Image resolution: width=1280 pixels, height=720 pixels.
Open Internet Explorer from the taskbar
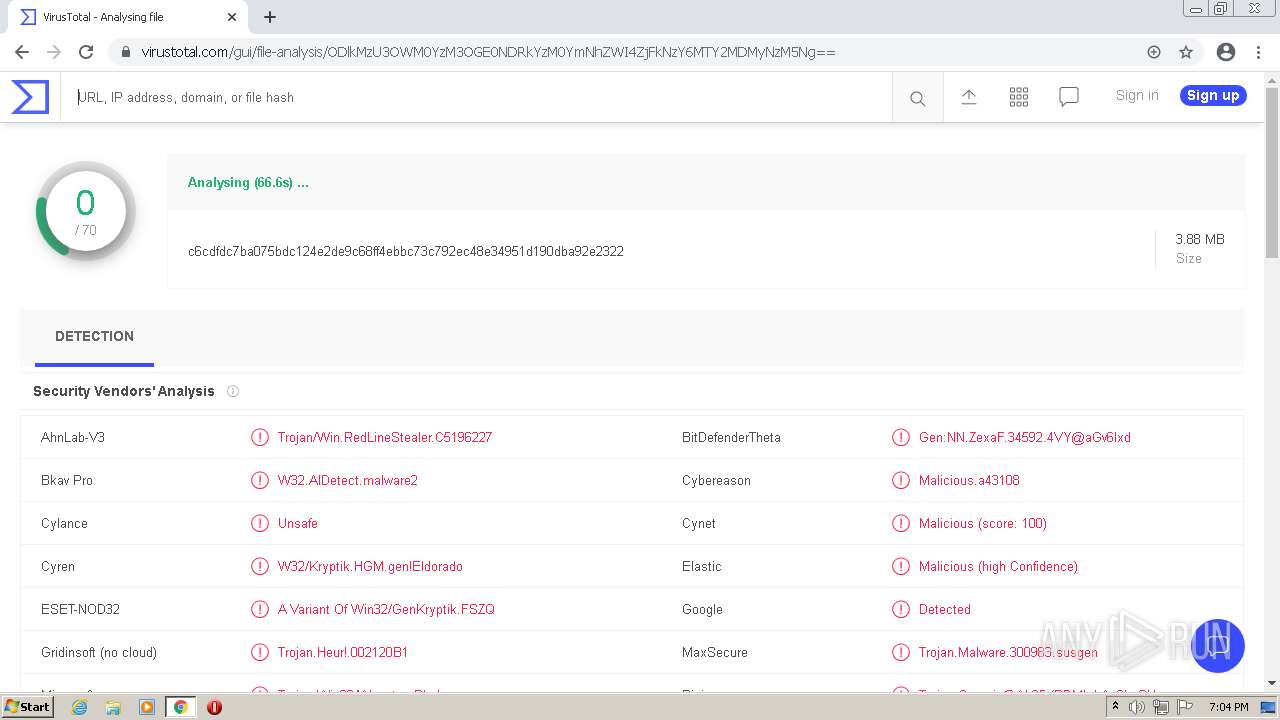pyautogui.click(x=80, y=707)
